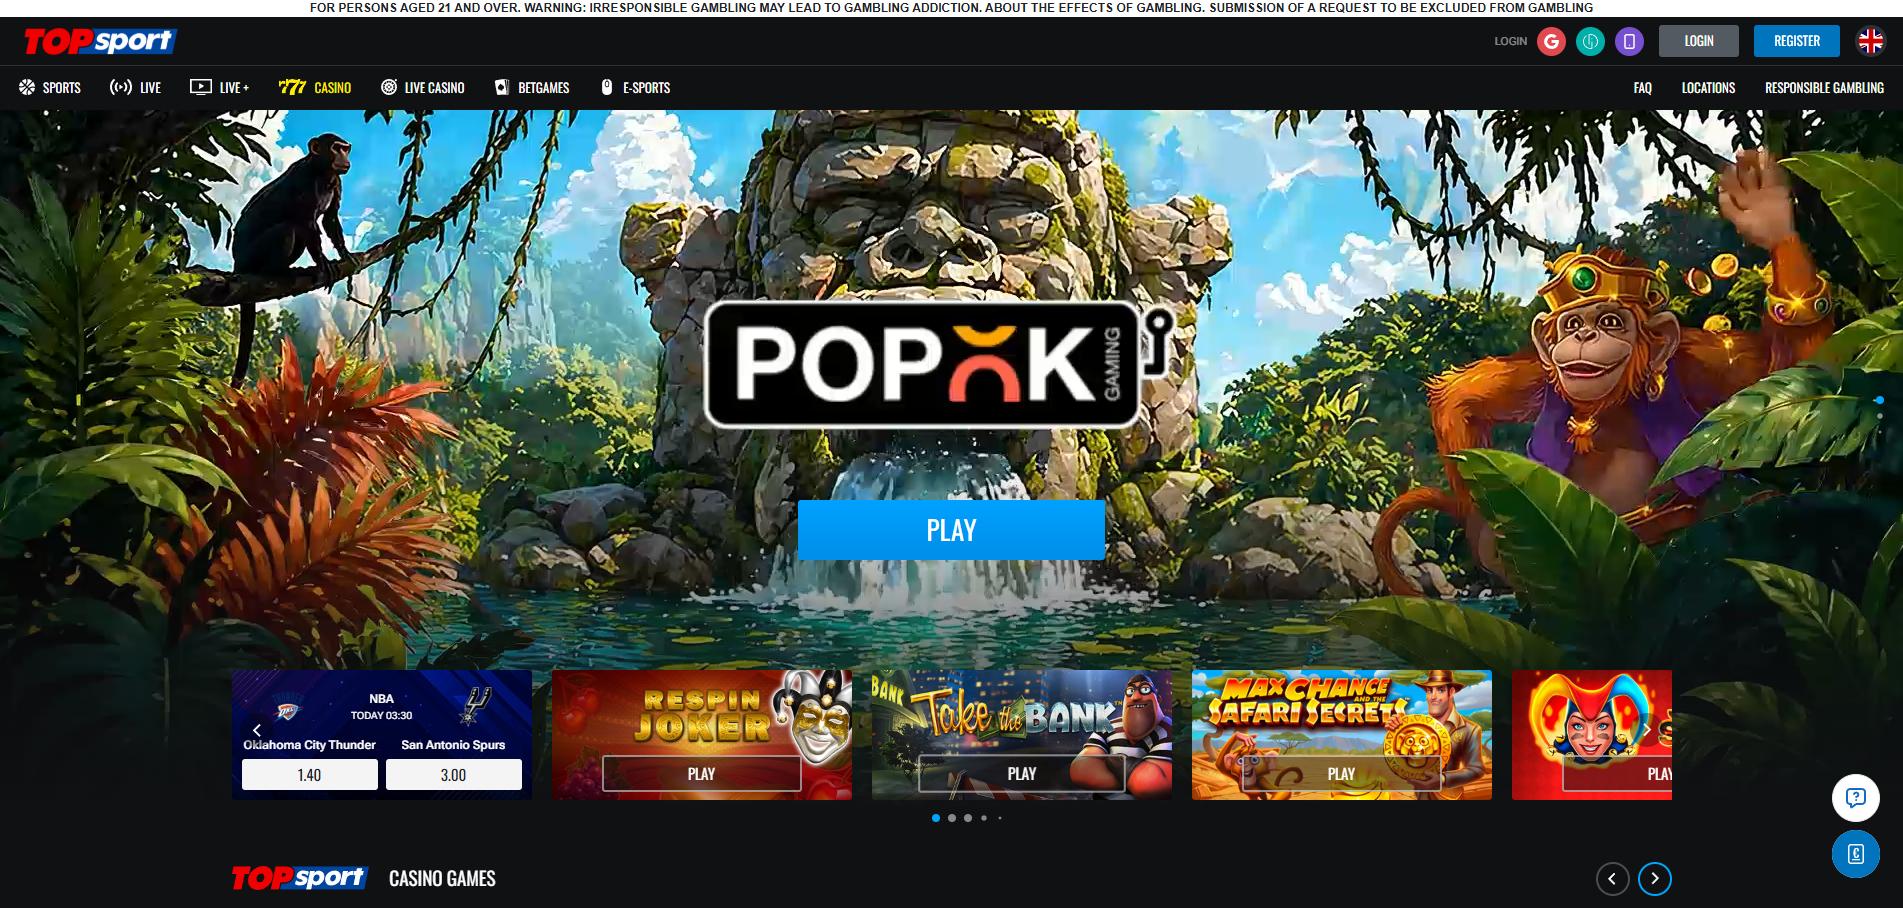Bet on Oklahoma City Thunder odds 1.40

click(310, 775)
